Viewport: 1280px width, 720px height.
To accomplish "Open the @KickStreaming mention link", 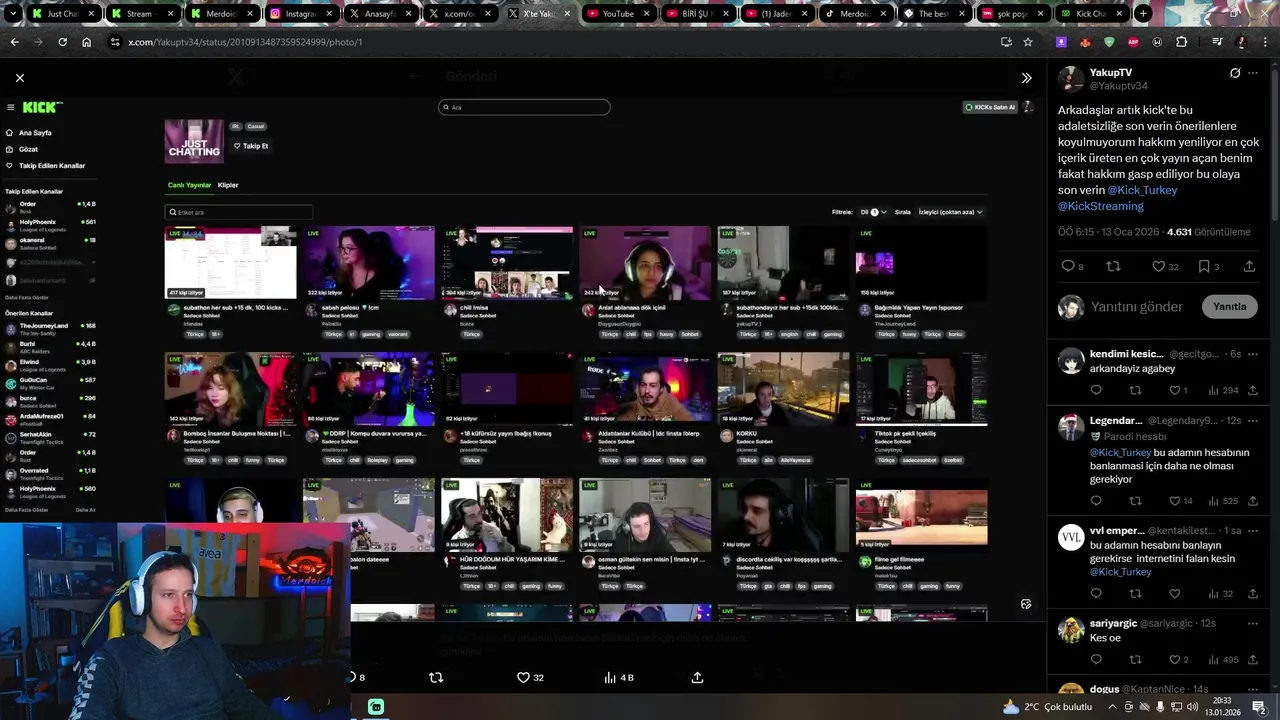I will point(1100,206).
